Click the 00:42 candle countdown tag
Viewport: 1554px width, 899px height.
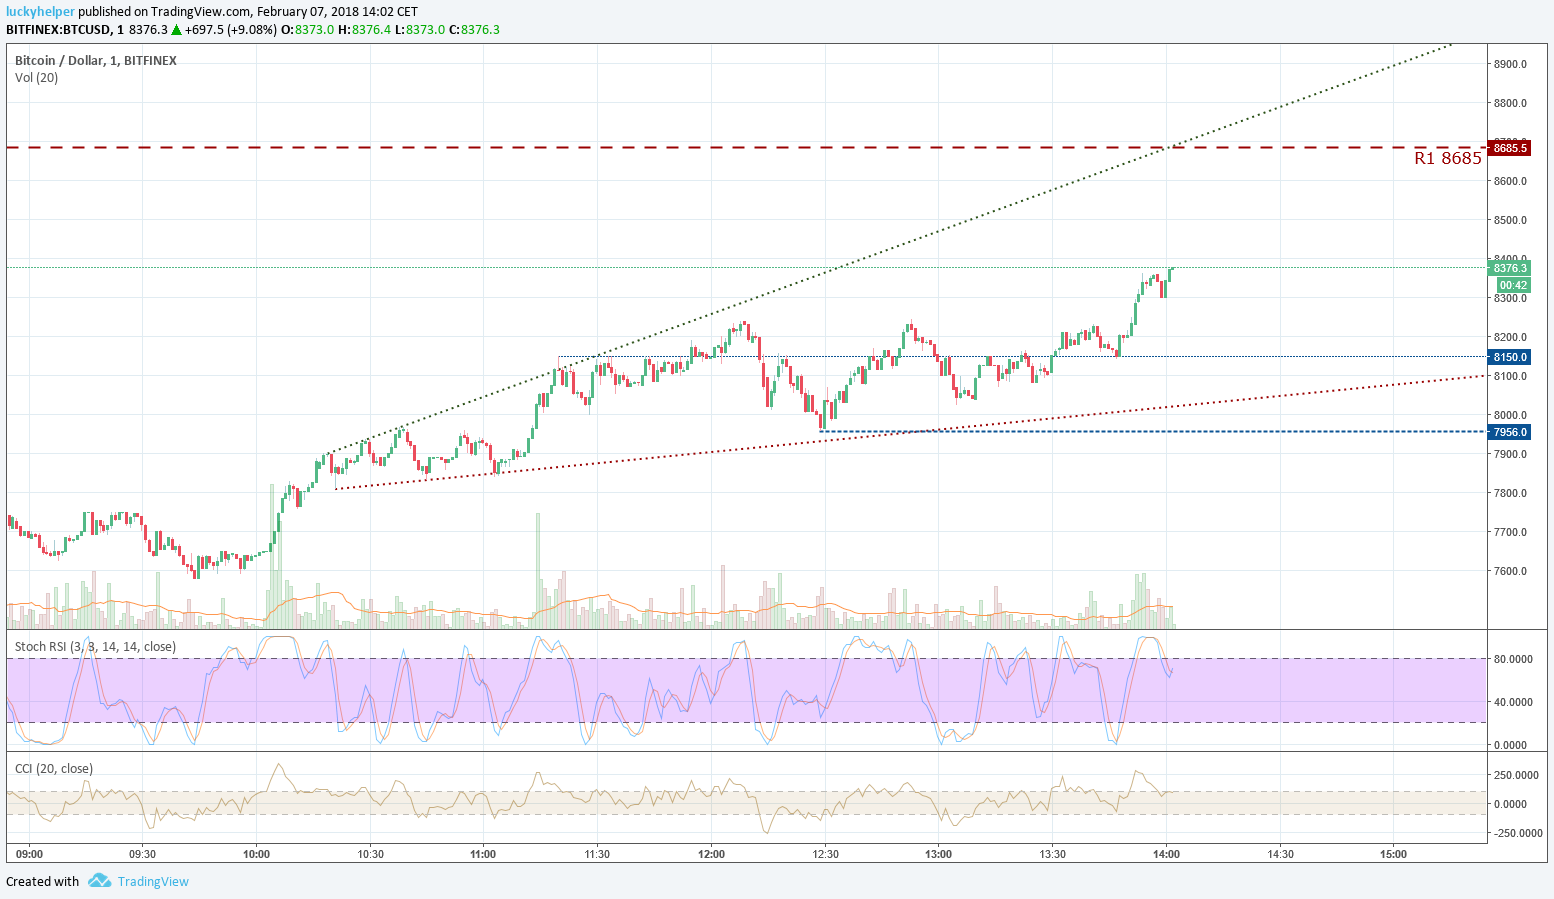[x=1514, y=285]
